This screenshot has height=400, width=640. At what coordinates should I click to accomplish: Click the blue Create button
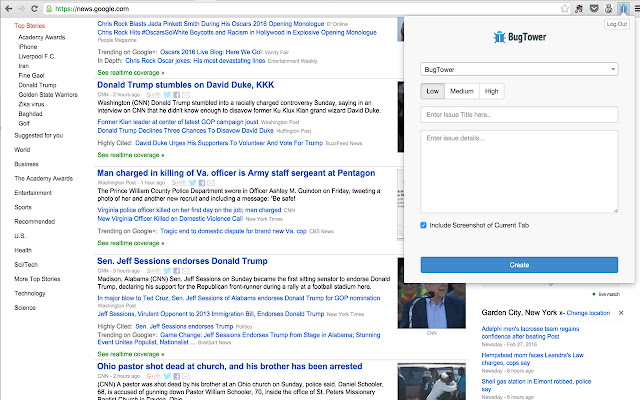(519, 265)
